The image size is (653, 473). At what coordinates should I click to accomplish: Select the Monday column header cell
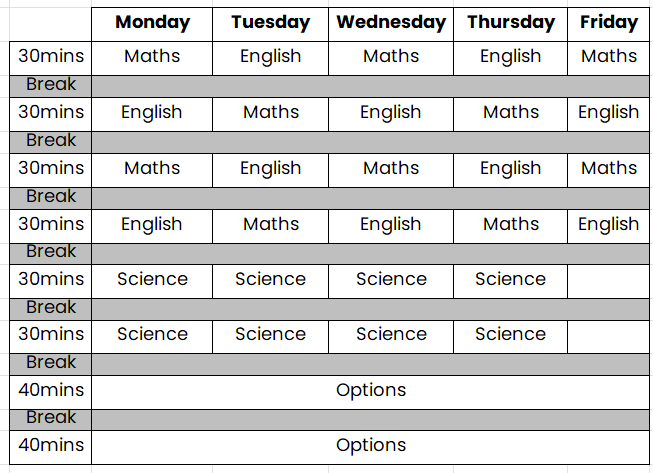click(152, 23)
